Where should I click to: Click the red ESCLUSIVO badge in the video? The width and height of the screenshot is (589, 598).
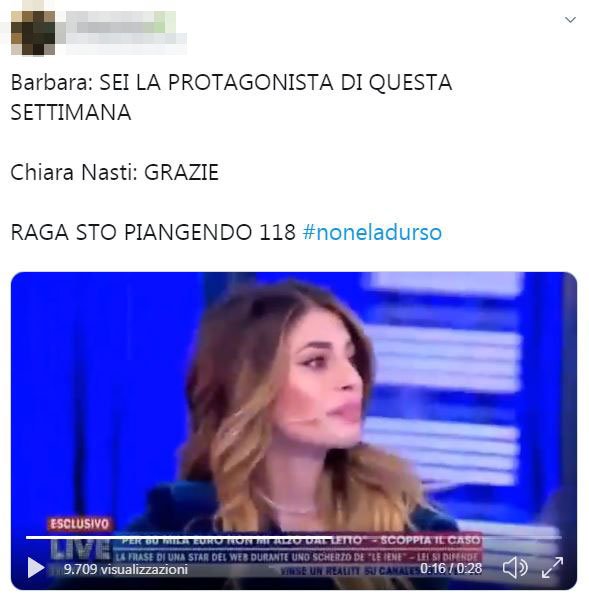pyautogui.click(x=80, y=524)
